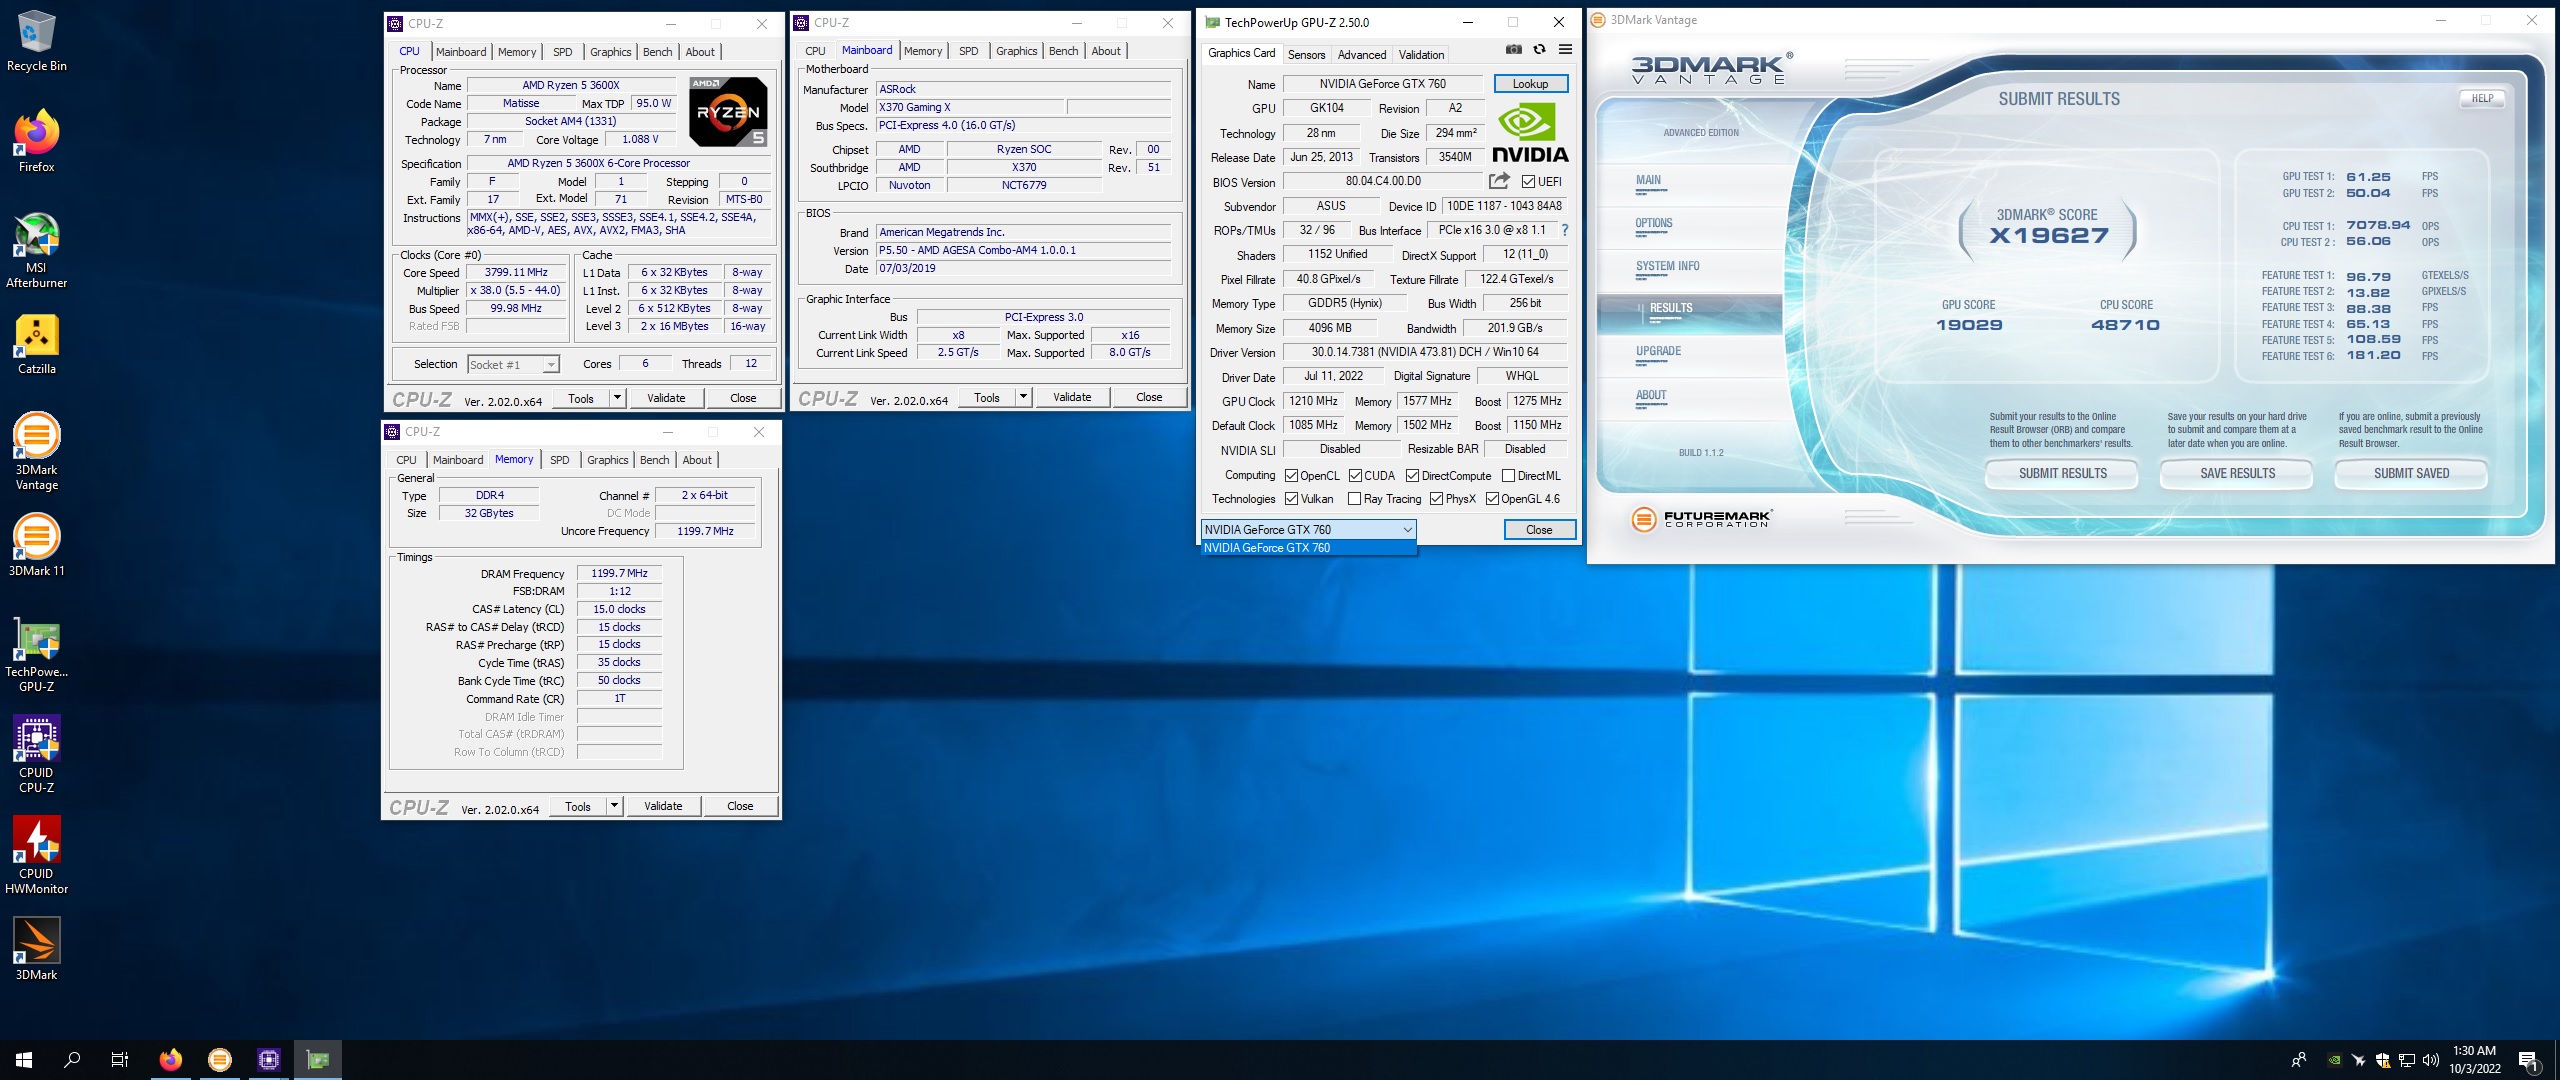This screenshot has width=2560, height=1080.
Task: Click the Ryzen logo in CPU-Z
Action: 728,112
